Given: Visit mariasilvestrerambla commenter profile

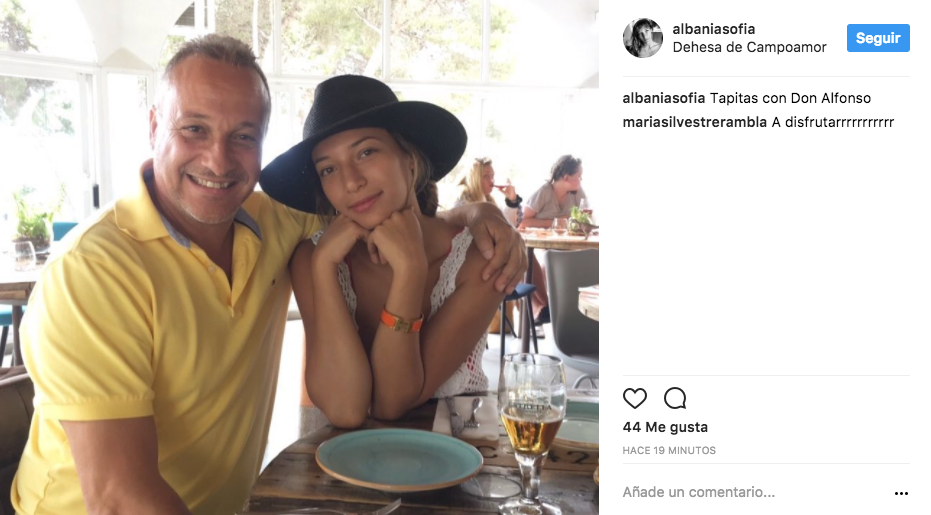Looking at the screenshot, I should [695, 122].
